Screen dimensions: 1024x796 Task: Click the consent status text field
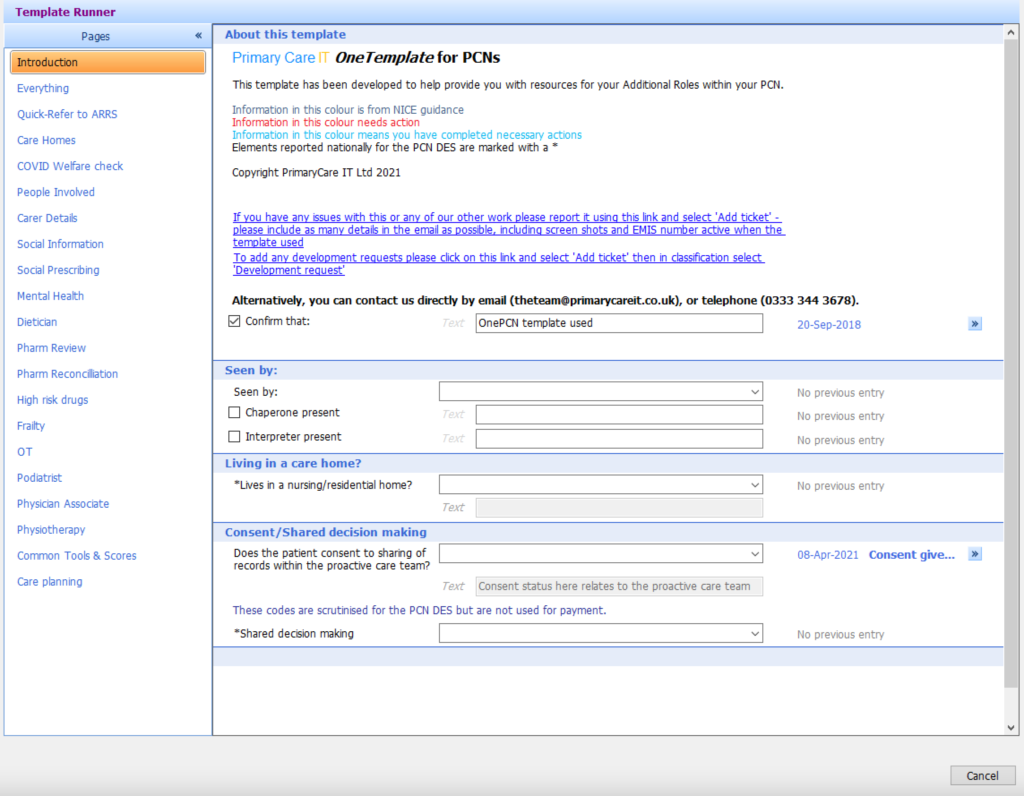point(619,586)
